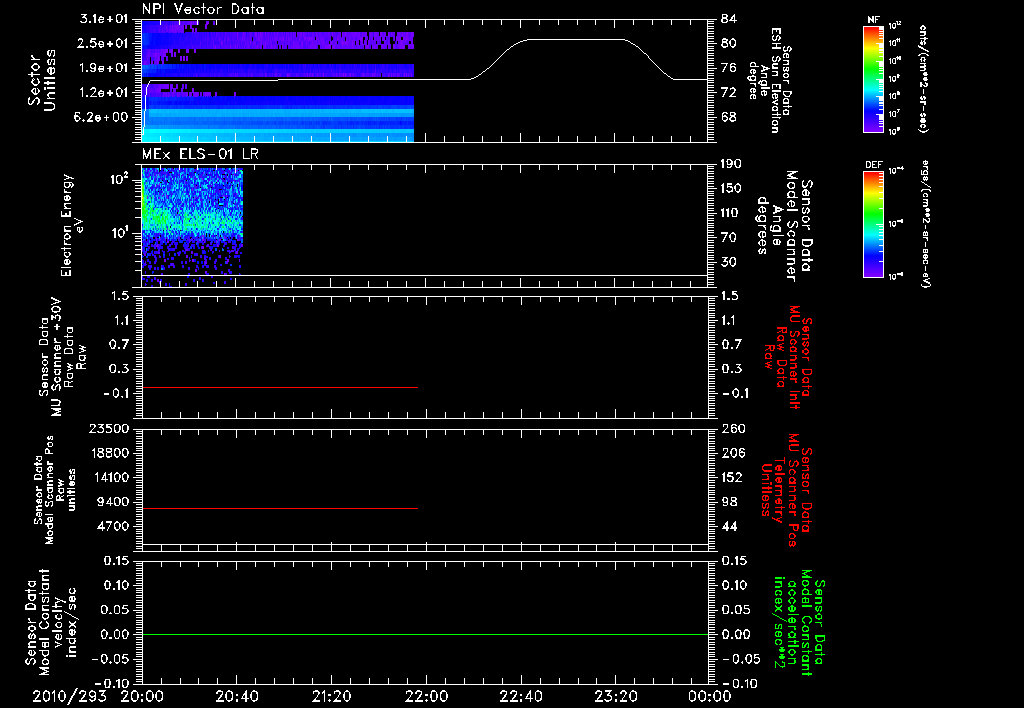Click the DEF color scale bar
Viewport: 1024px width, 708px height.
click(x=873, y=223)
